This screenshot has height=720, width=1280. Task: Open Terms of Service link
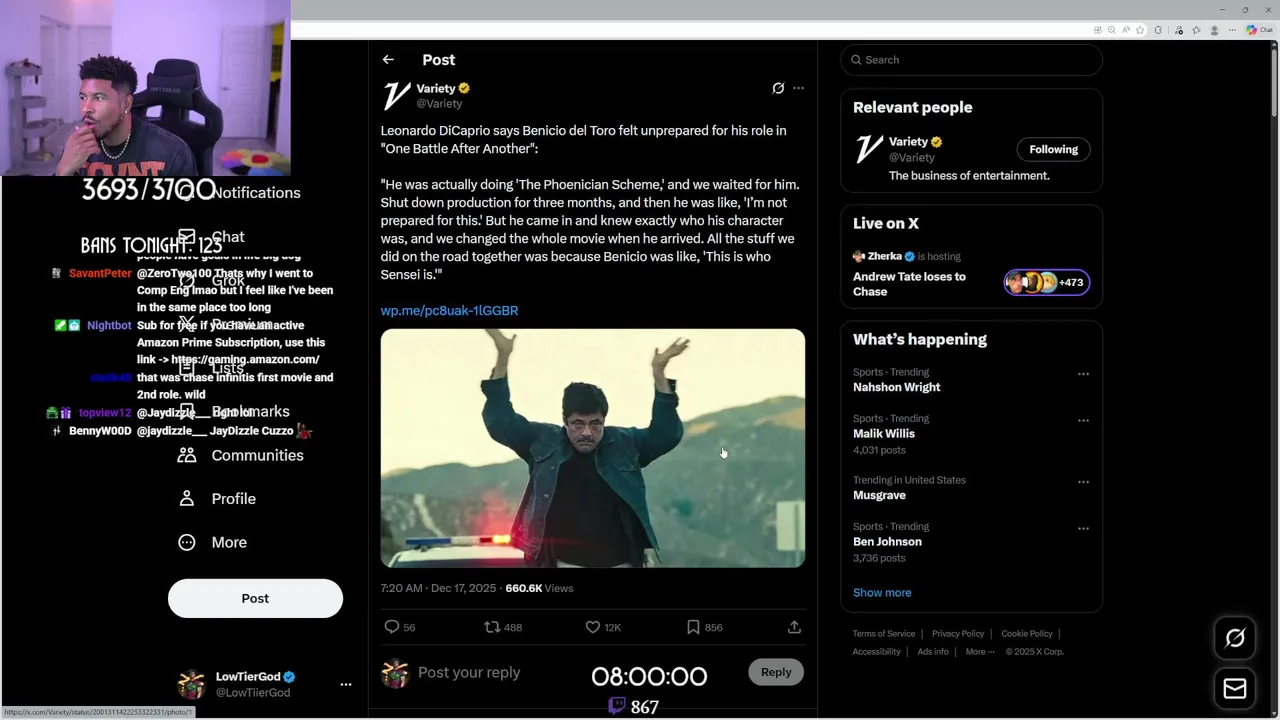coord(884,634)
